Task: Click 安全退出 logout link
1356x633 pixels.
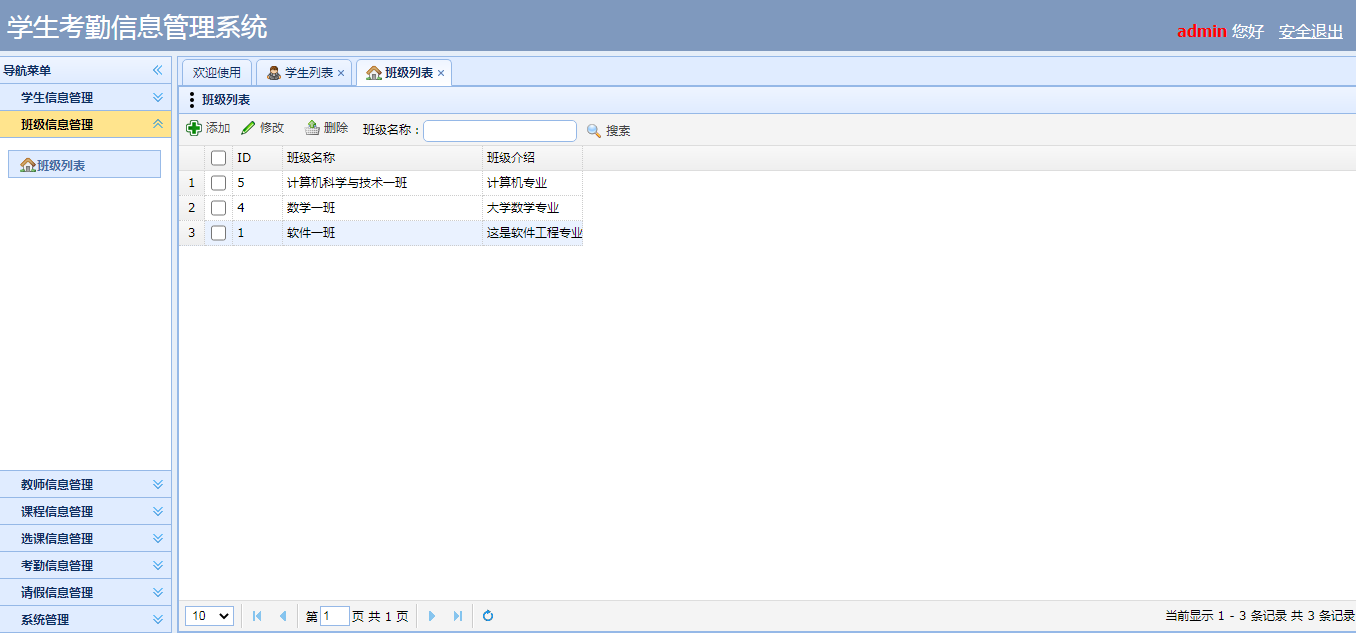Action: (1311, 31)
